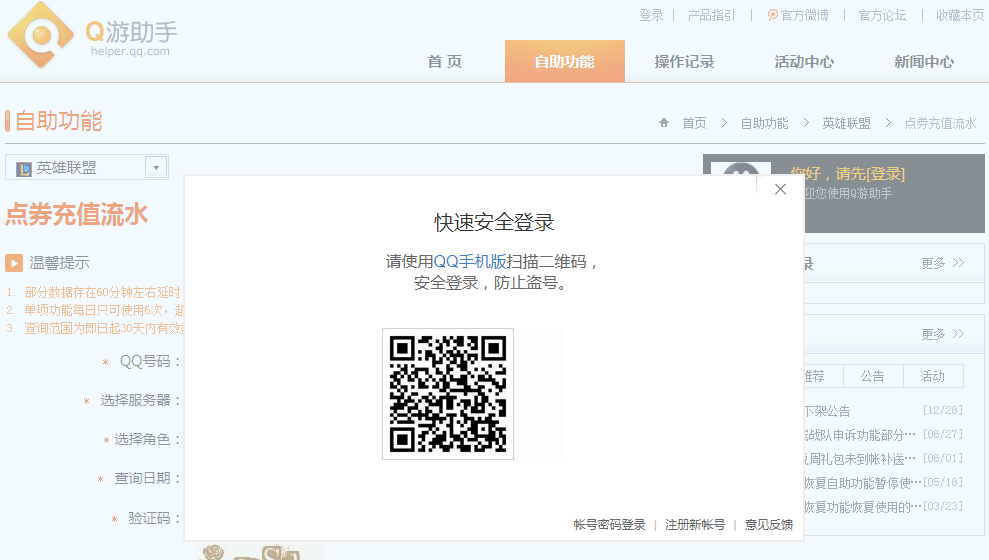
Task: Select the 自助功能 navigation tab
Action: (x=565, y=61)
